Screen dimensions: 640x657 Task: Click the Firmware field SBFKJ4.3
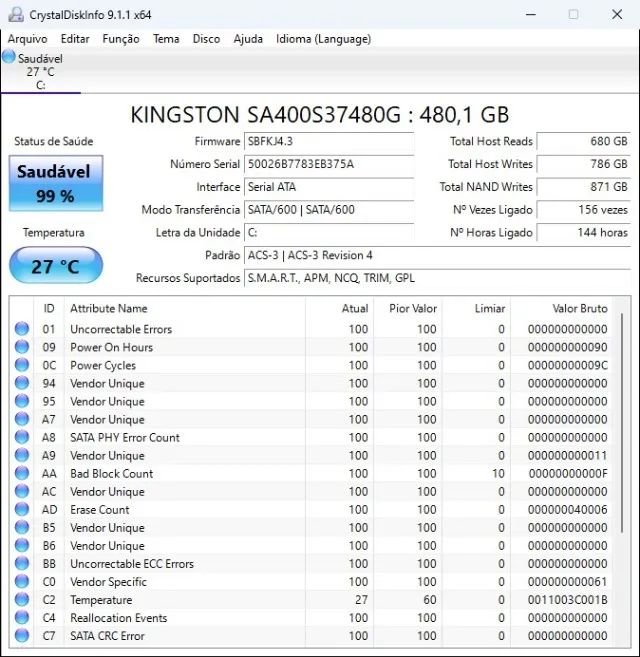[x=329, y=142]
